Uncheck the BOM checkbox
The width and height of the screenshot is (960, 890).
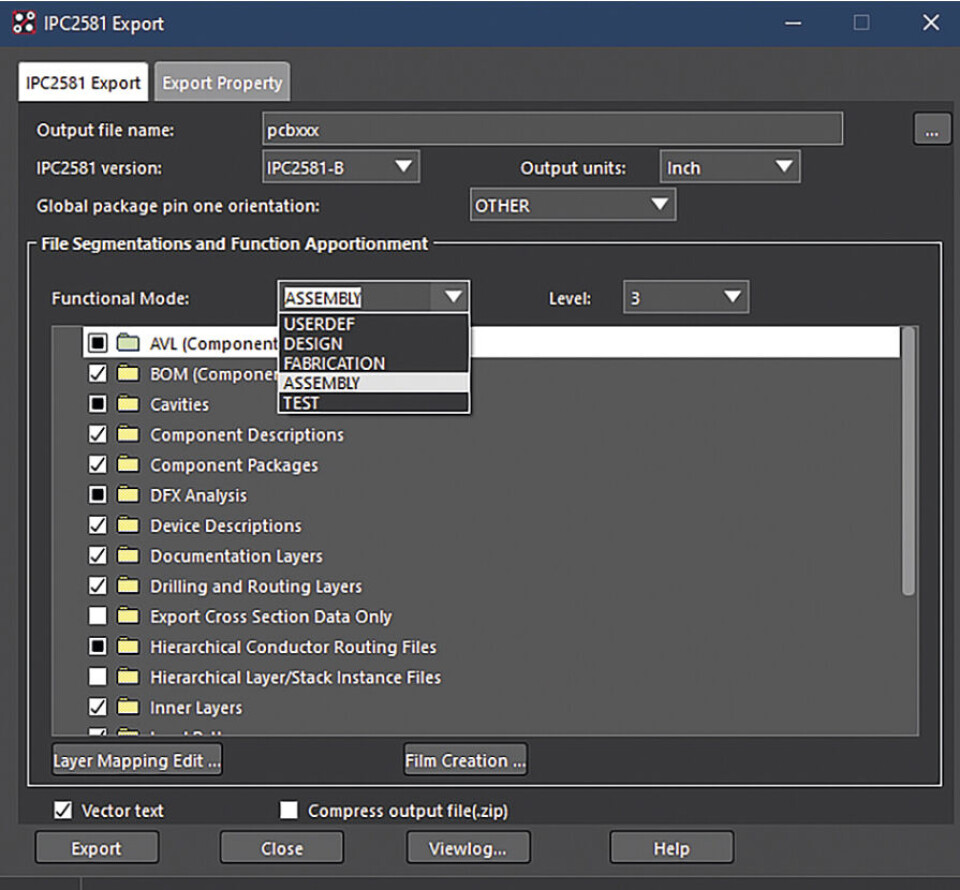97,373
